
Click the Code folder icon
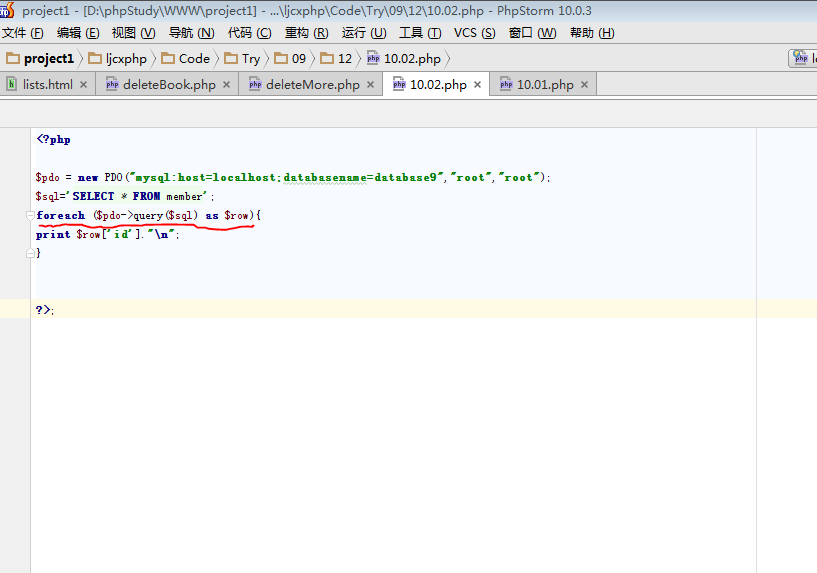point(168,58)
